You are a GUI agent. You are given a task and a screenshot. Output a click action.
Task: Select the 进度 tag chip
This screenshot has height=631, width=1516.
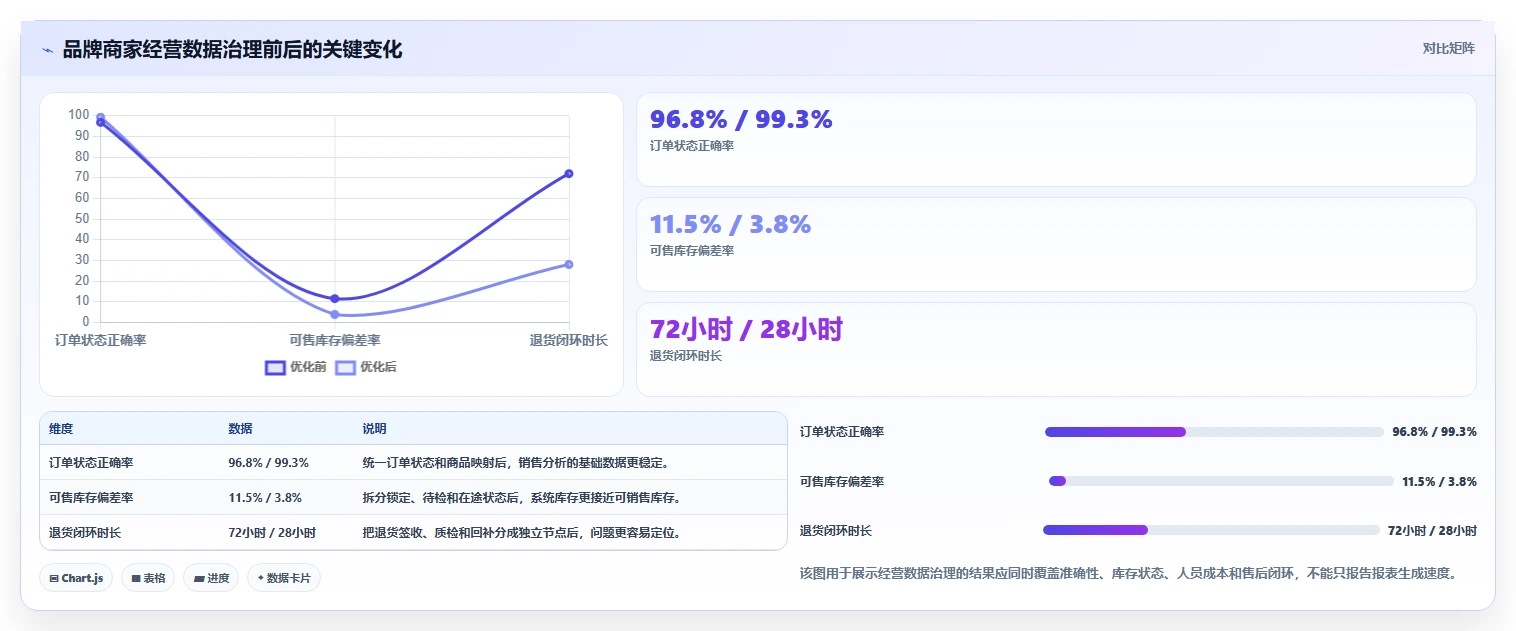pos(211,578)
